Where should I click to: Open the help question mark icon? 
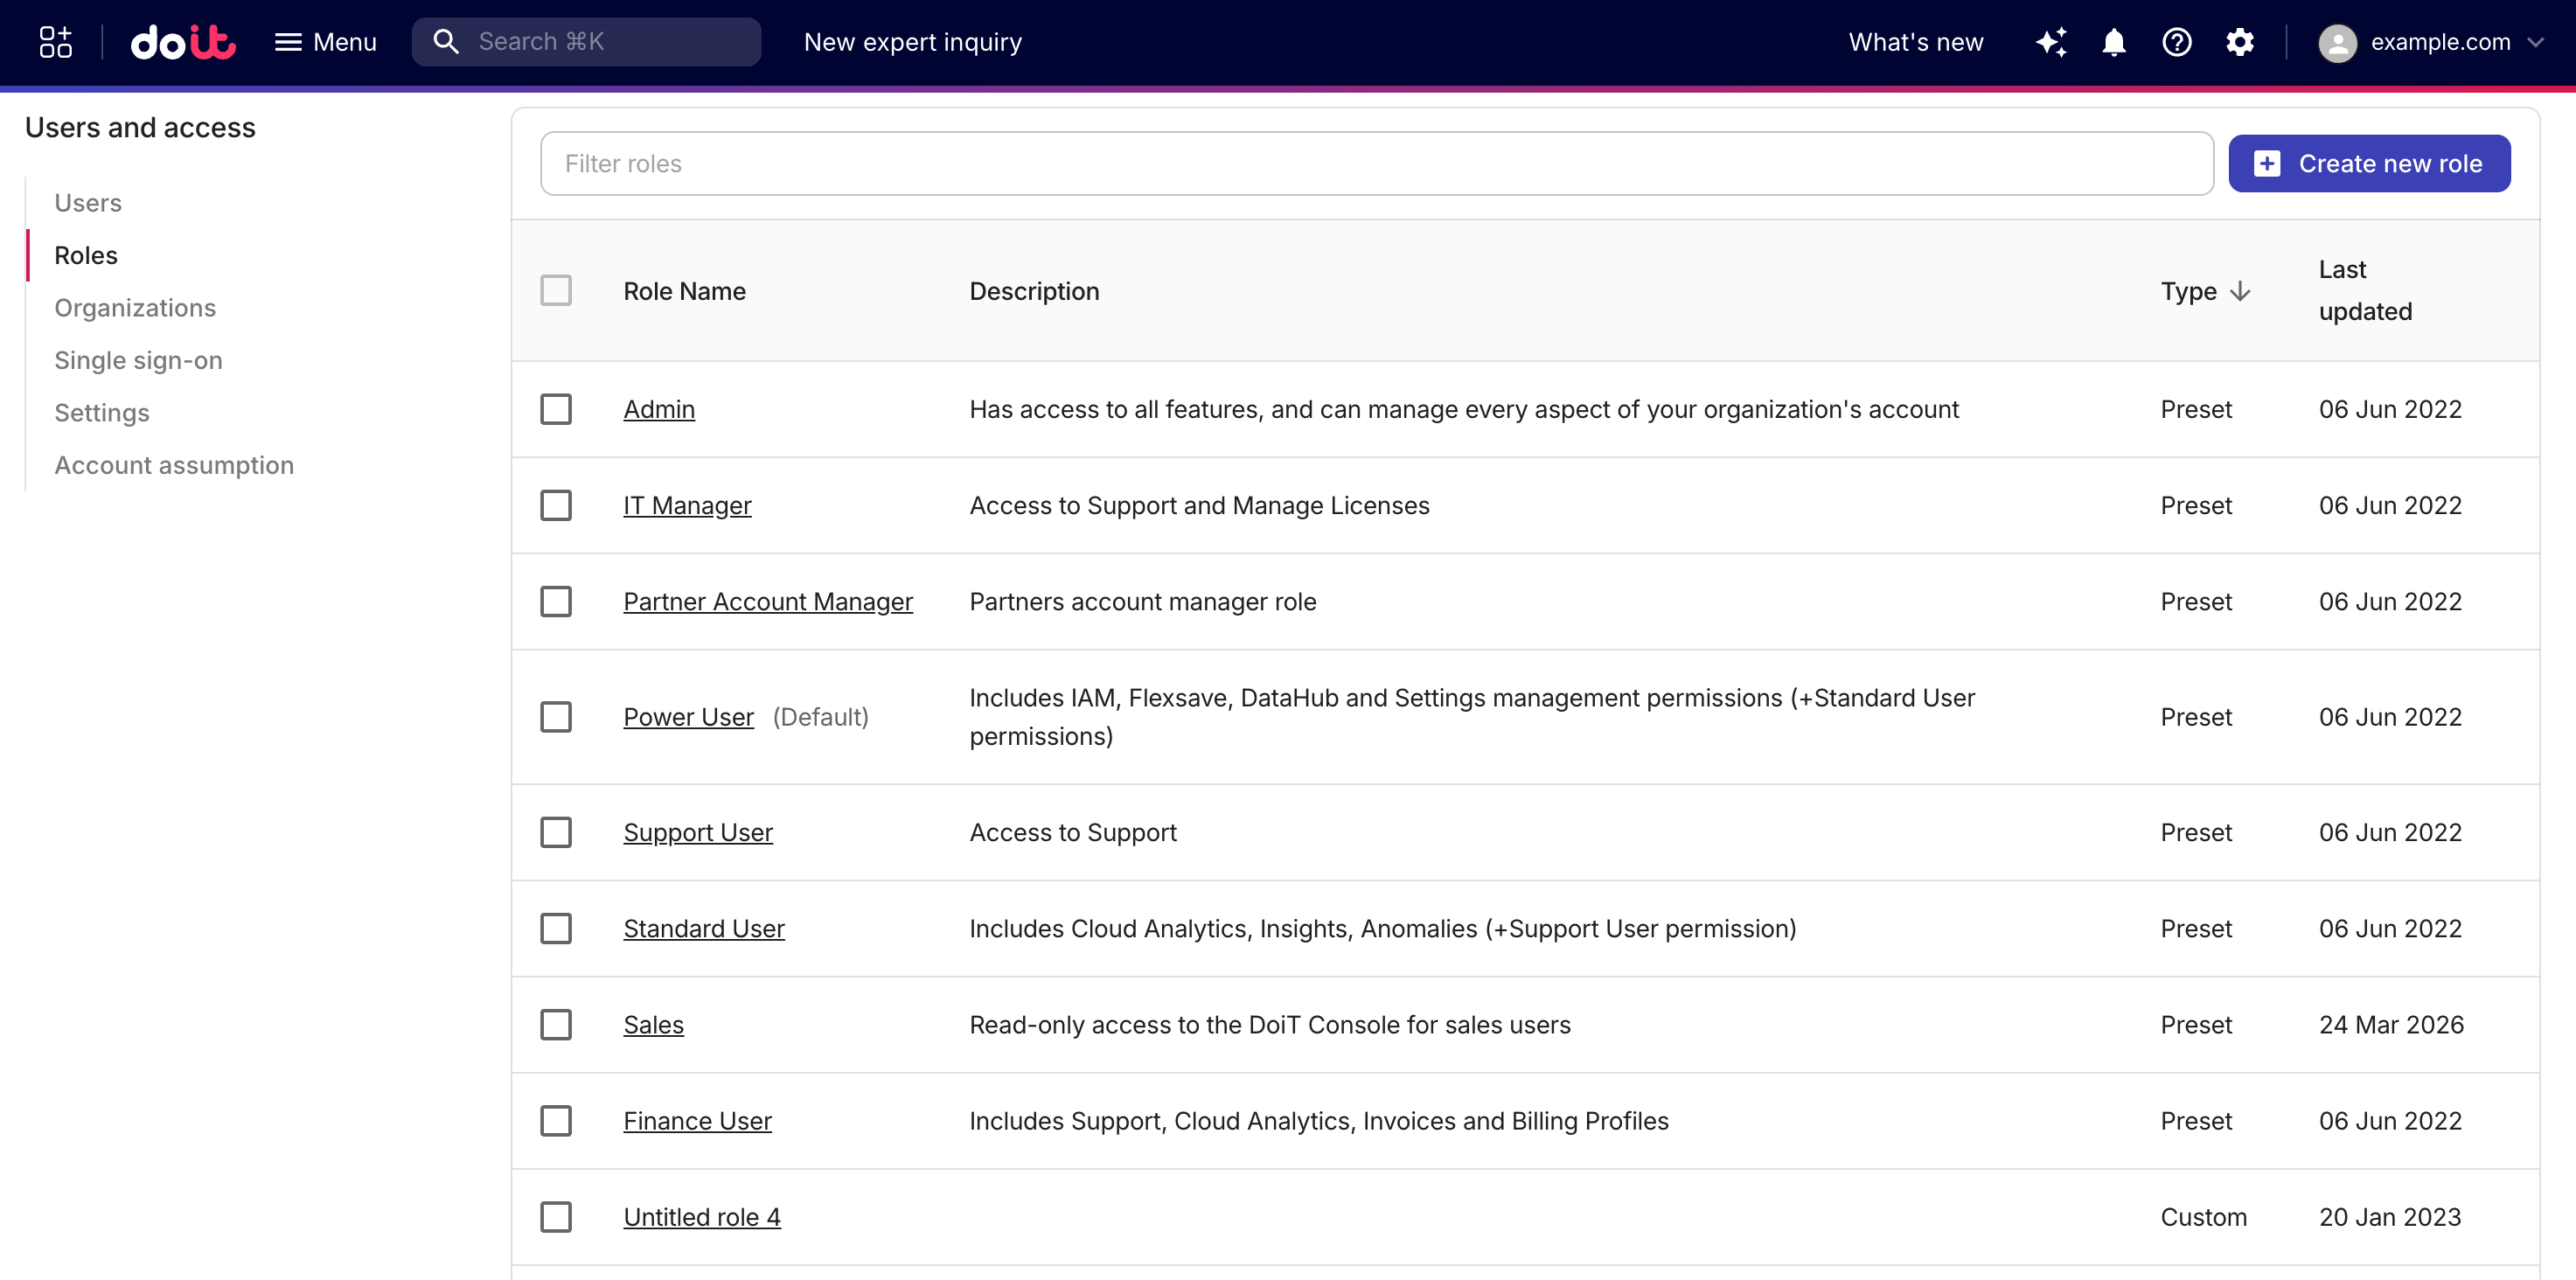tap(2177, 42)
